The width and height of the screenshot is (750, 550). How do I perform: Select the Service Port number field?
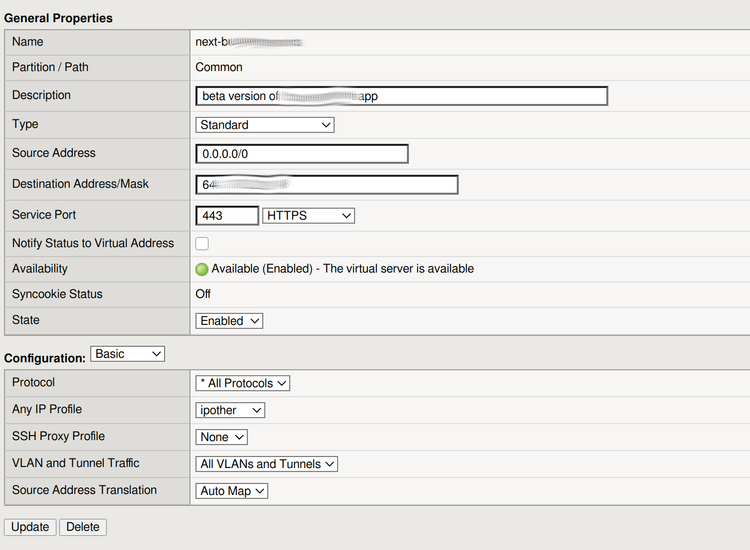(227, 216)
